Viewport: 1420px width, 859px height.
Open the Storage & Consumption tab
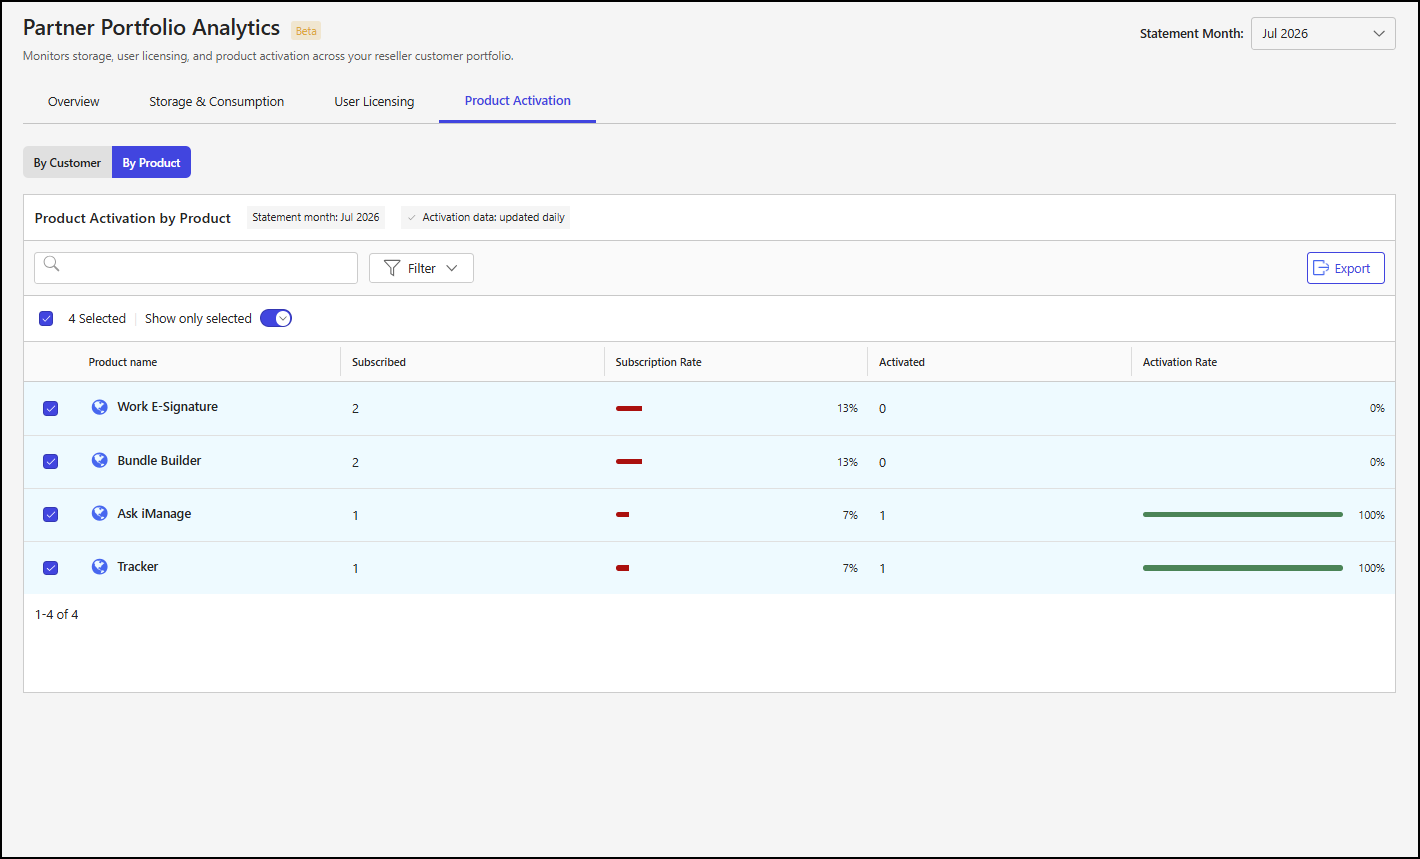[x=217, y=101]
